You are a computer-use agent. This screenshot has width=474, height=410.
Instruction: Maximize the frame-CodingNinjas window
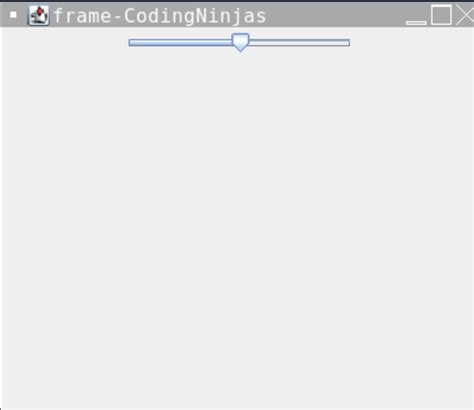(x=441, y=15)
